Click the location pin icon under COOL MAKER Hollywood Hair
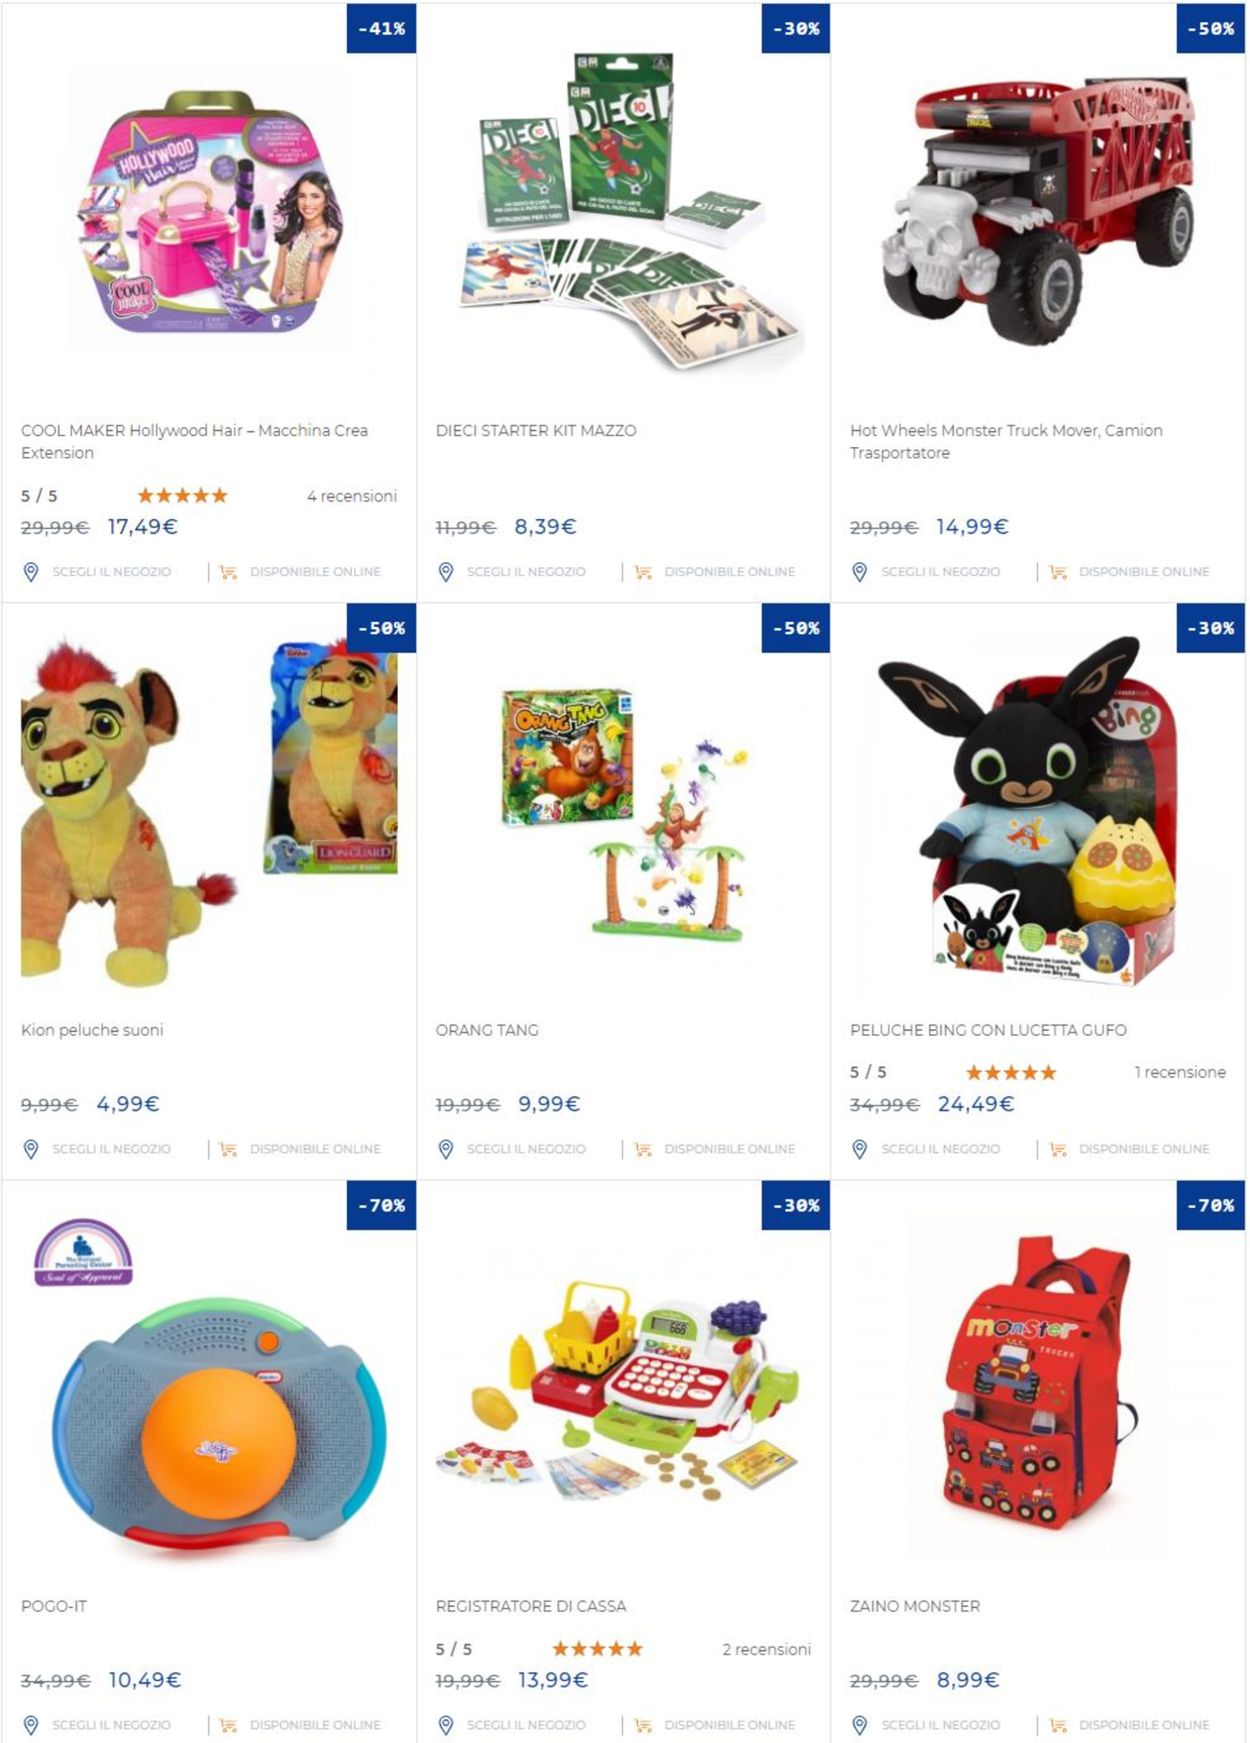This screenshot has height=1743, width=1250. pyautogui.click(x=31, y=572)
